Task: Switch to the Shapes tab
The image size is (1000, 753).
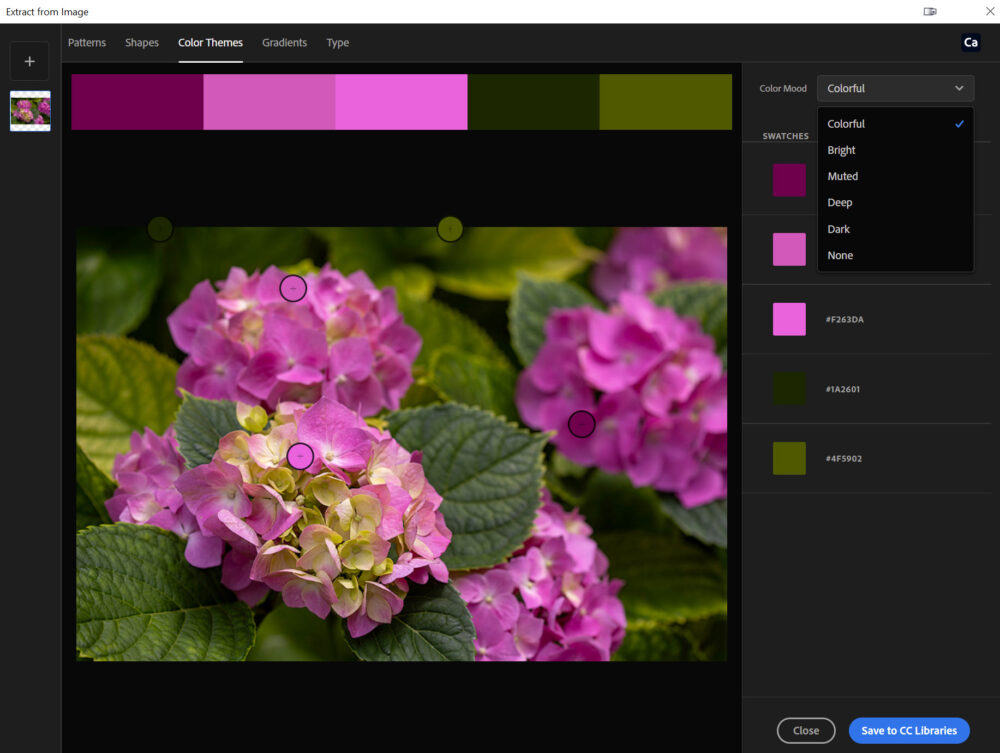Action: point(142,43)
